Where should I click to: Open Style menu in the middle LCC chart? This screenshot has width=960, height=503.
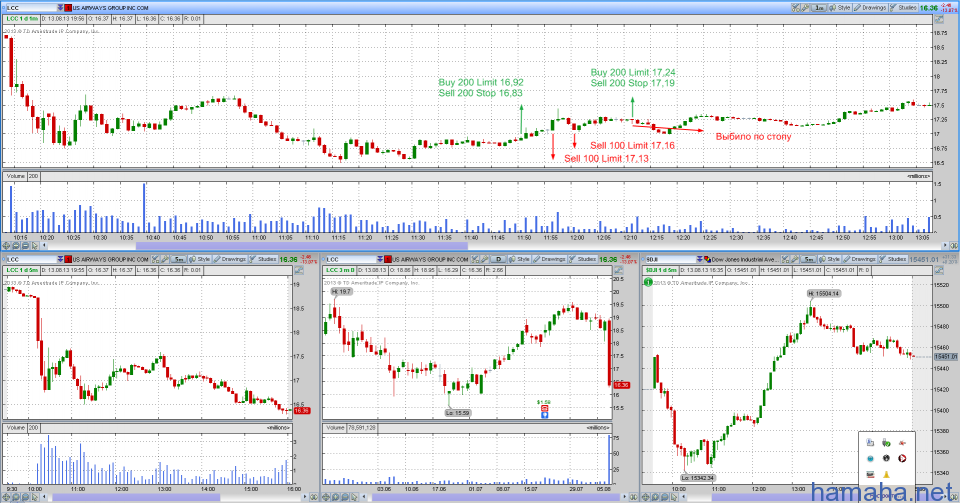tap(522, 259)
